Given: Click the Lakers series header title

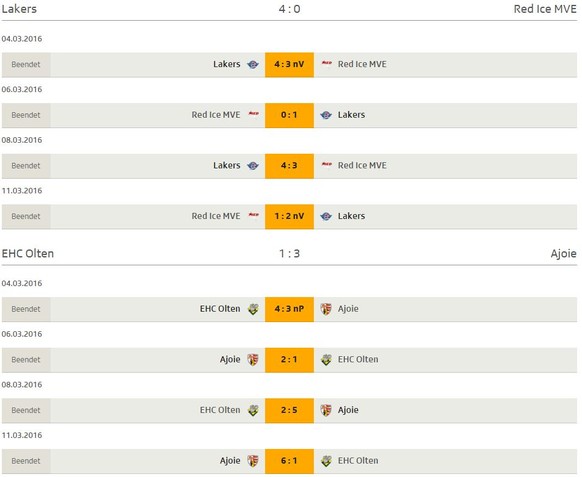Looking at the screenshot, I should point(19,9).
